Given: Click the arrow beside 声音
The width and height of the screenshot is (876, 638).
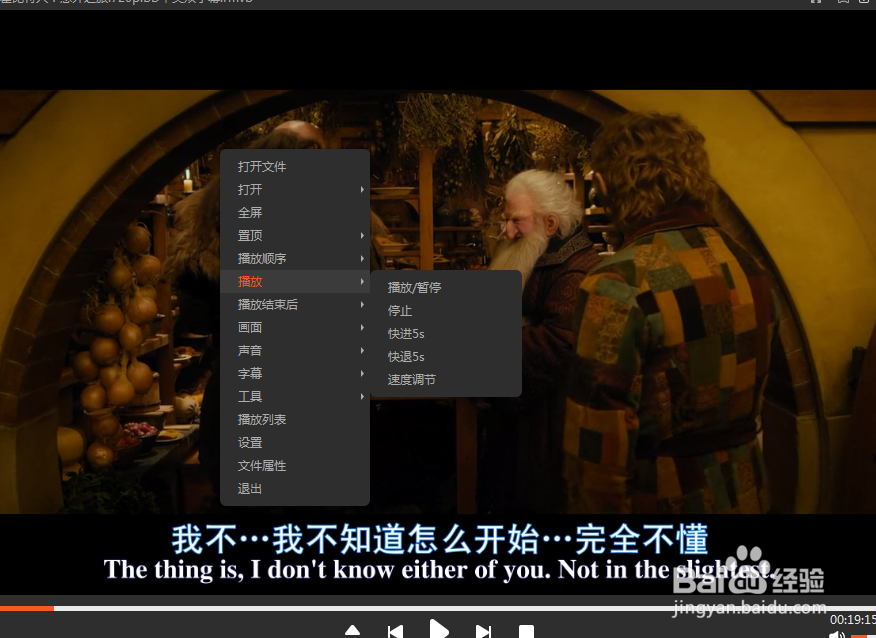Looking at the screenshot, I should click(362, 350).
